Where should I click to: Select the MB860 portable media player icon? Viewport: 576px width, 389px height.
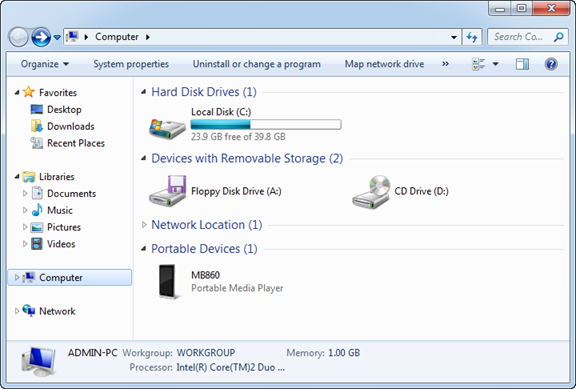click(x=167, y=281)
